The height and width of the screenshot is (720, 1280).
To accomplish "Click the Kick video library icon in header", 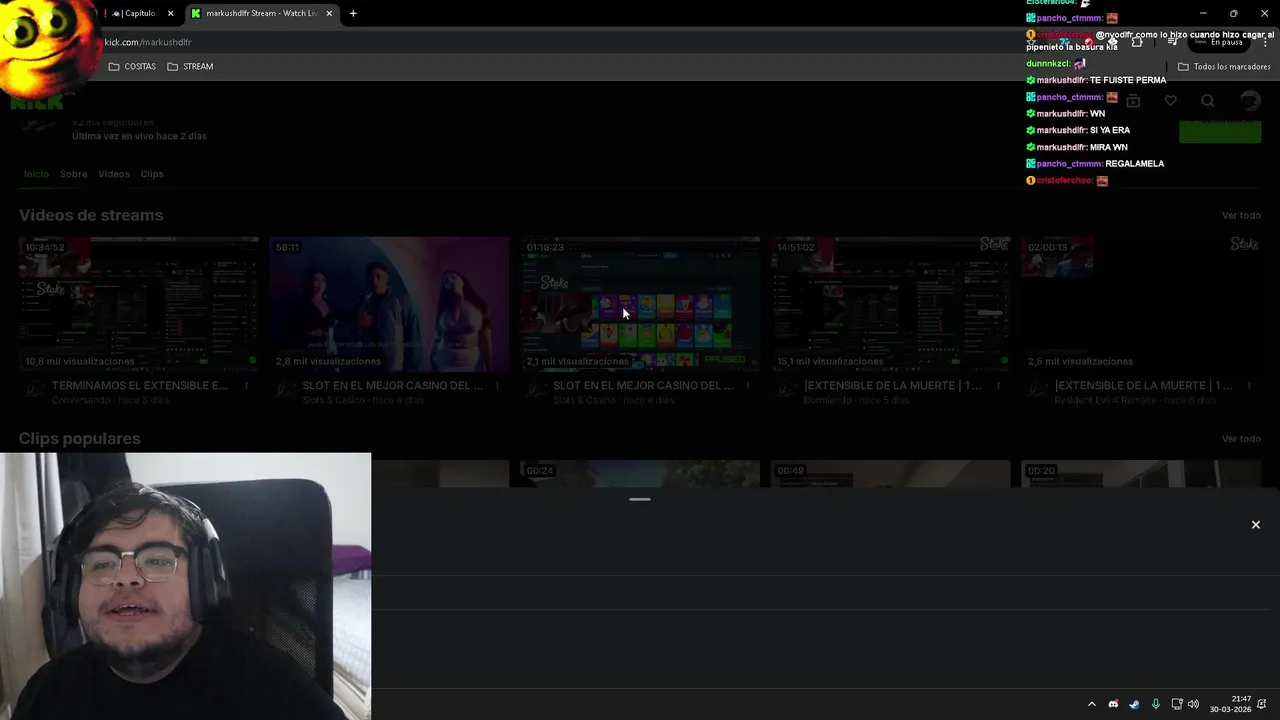I will [x=1133, y=101].
